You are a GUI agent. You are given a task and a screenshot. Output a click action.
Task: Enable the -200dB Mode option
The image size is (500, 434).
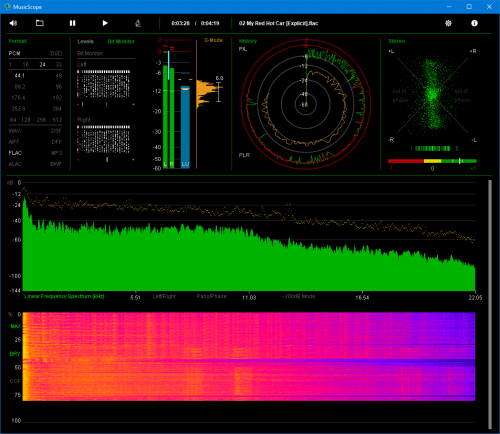[x=299, y=296]
